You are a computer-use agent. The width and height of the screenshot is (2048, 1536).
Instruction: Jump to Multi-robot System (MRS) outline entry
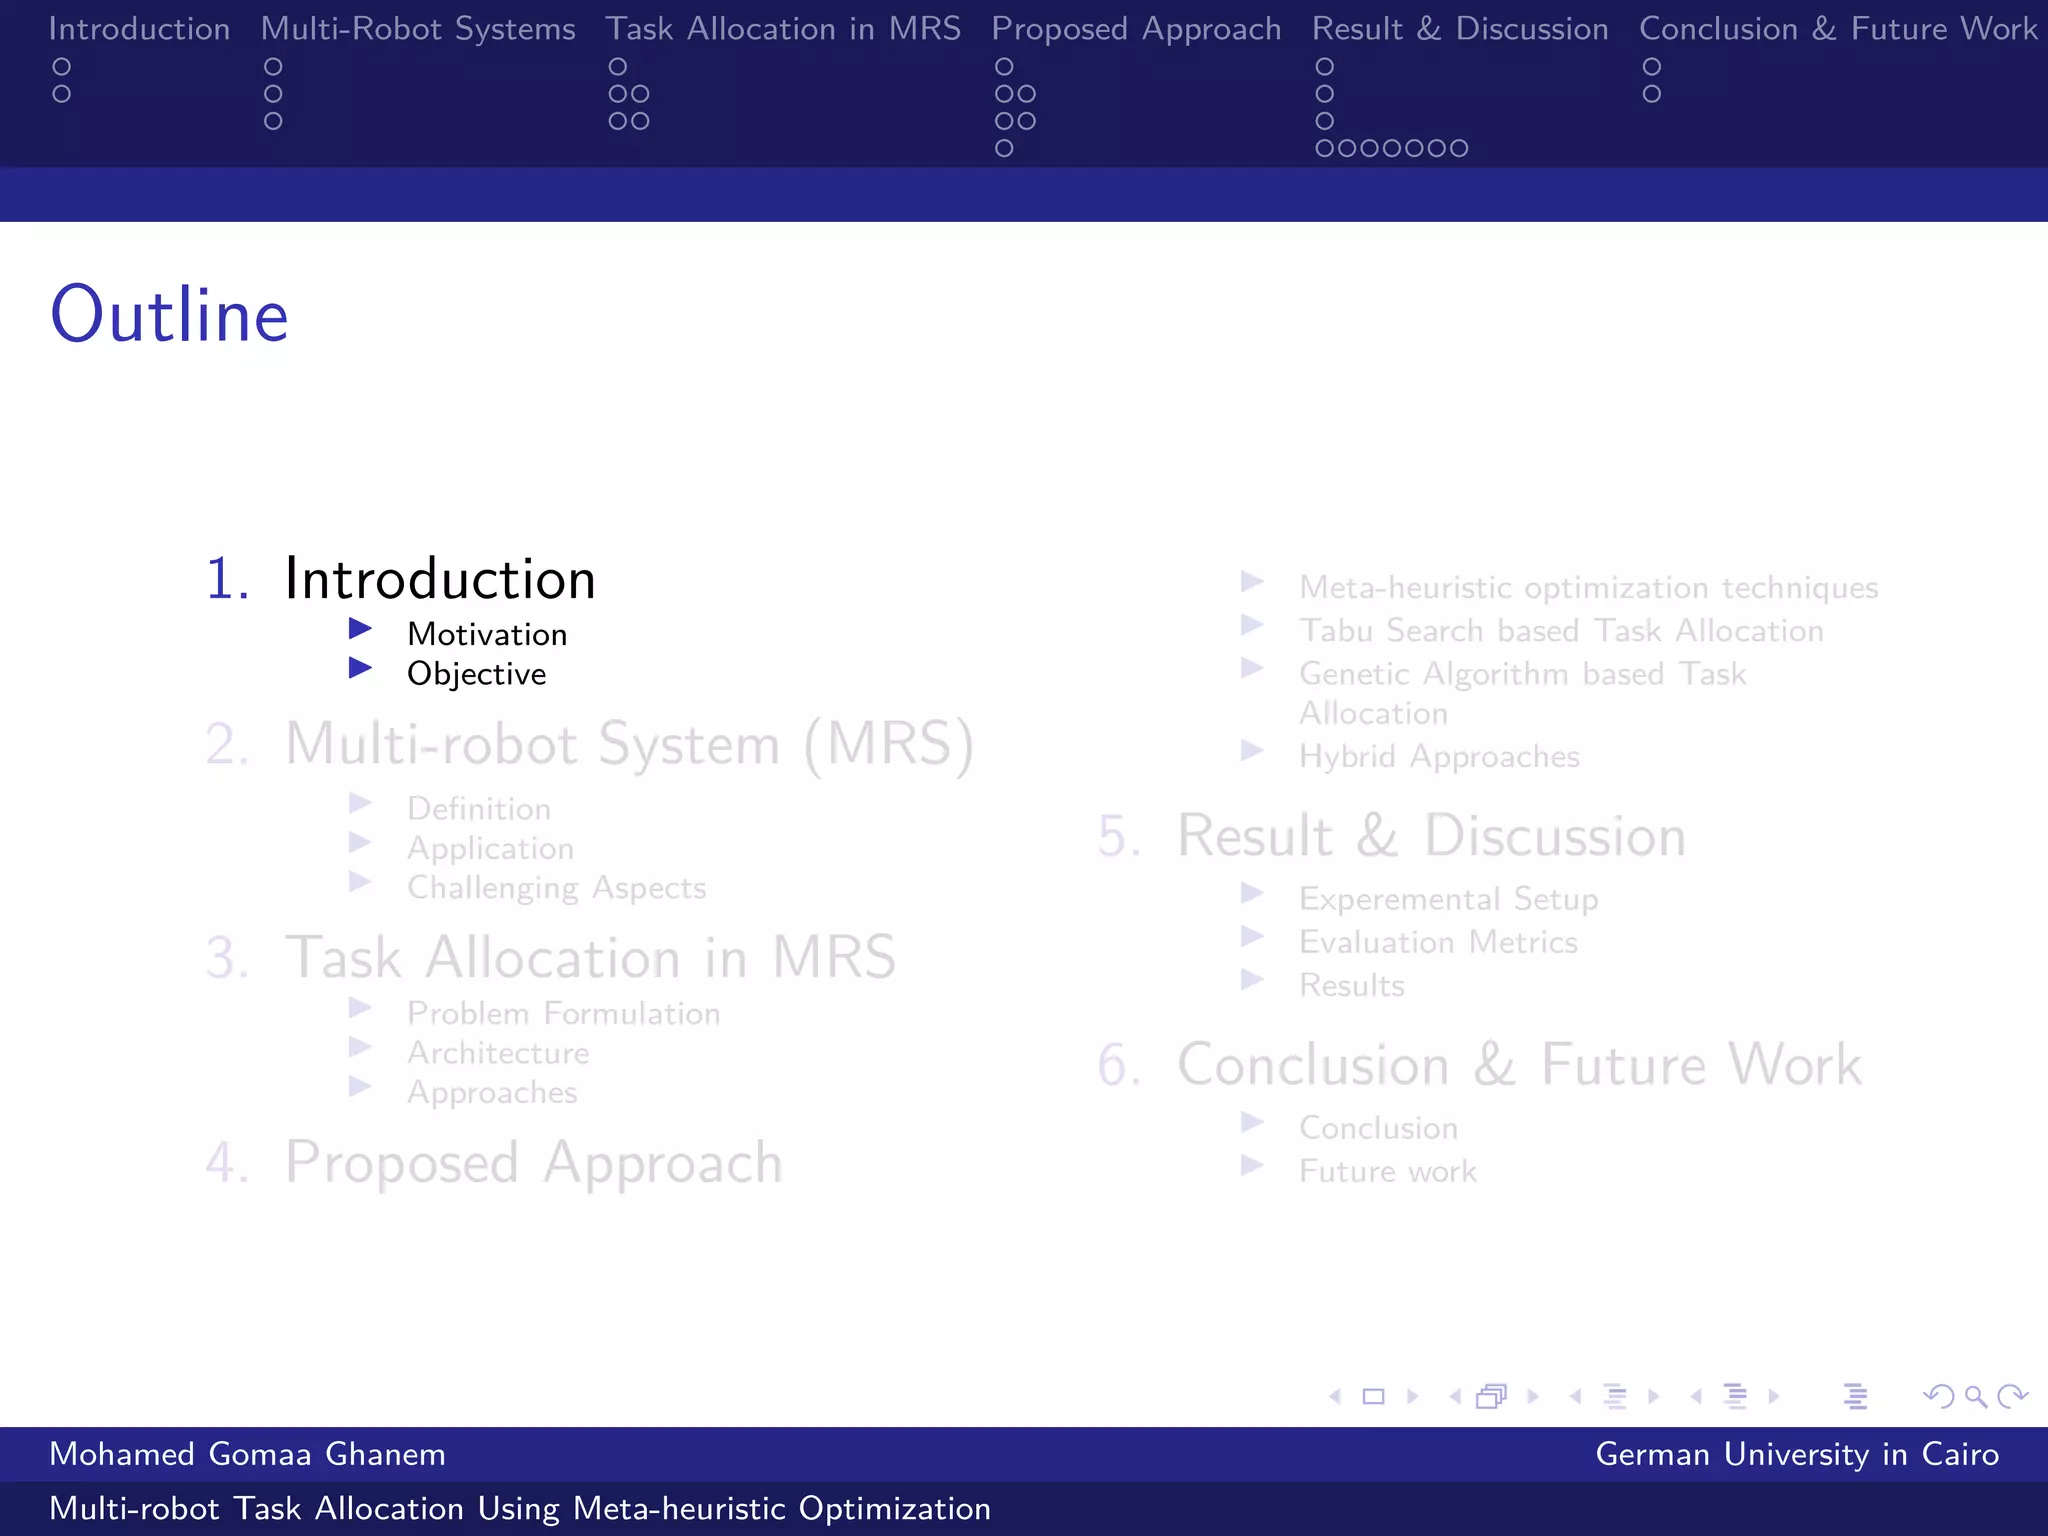[x=629, y=745]
